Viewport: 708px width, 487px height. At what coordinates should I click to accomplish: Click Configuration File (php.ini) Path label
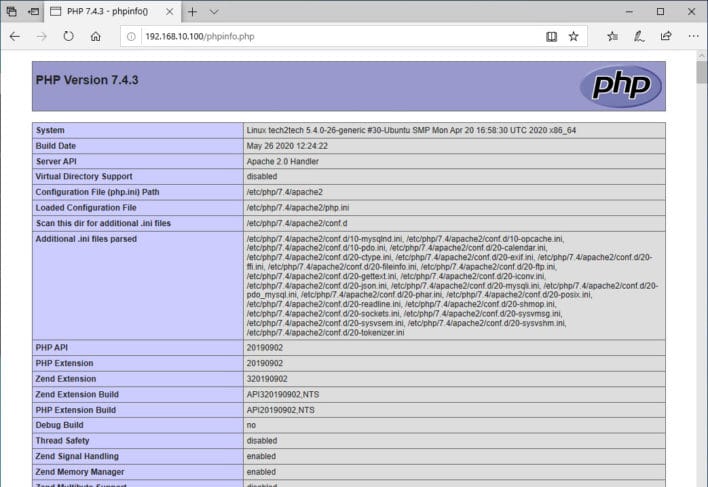coord(98,192)
